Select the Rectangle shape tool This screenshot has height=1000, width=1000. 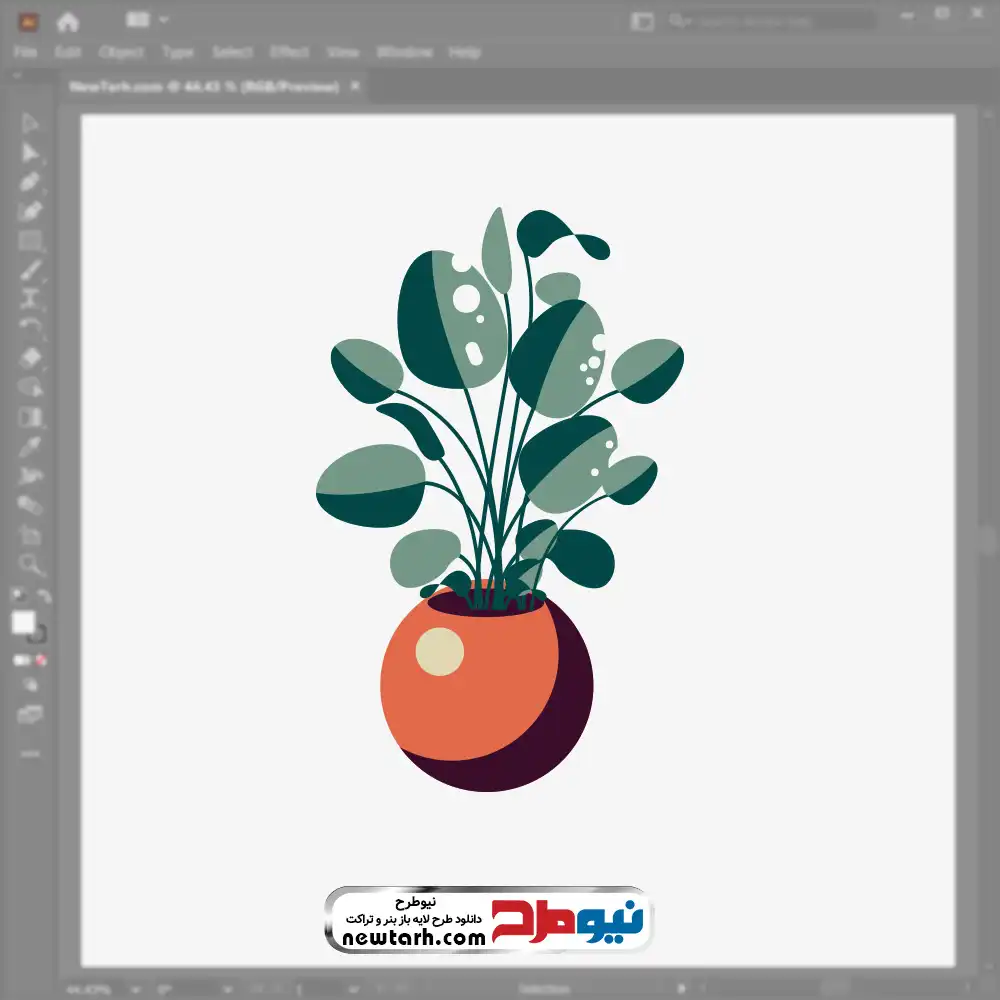(x=30, y=241)
